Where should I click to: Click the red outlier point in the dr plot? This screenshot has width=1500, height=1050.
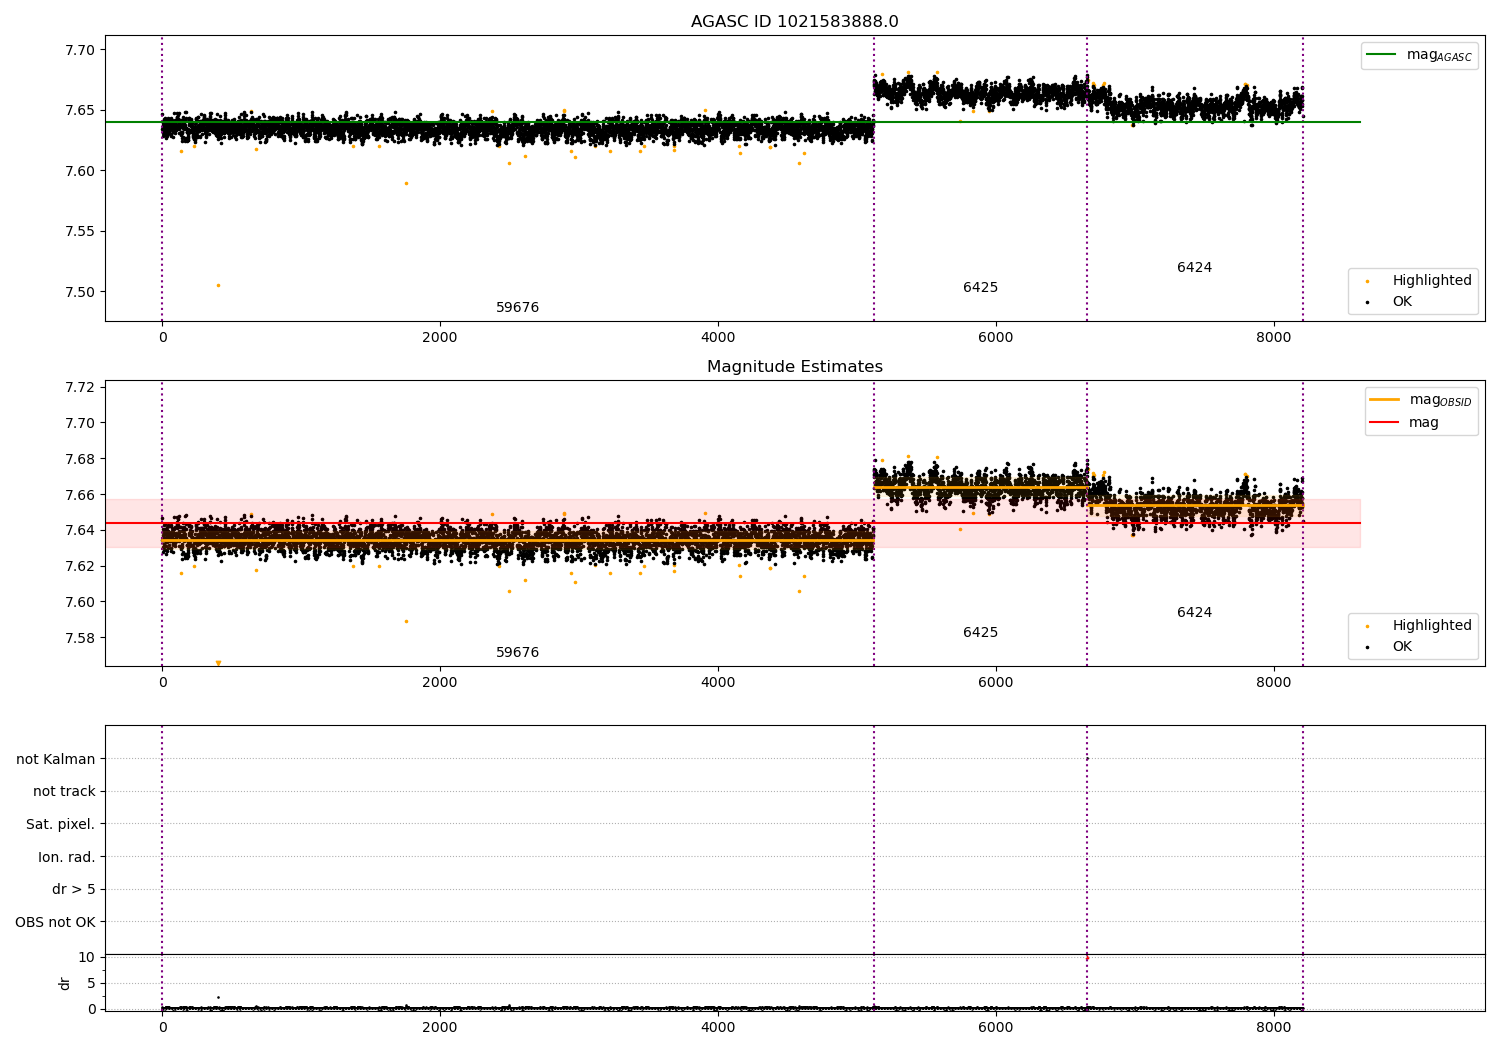click(1087, 958)
